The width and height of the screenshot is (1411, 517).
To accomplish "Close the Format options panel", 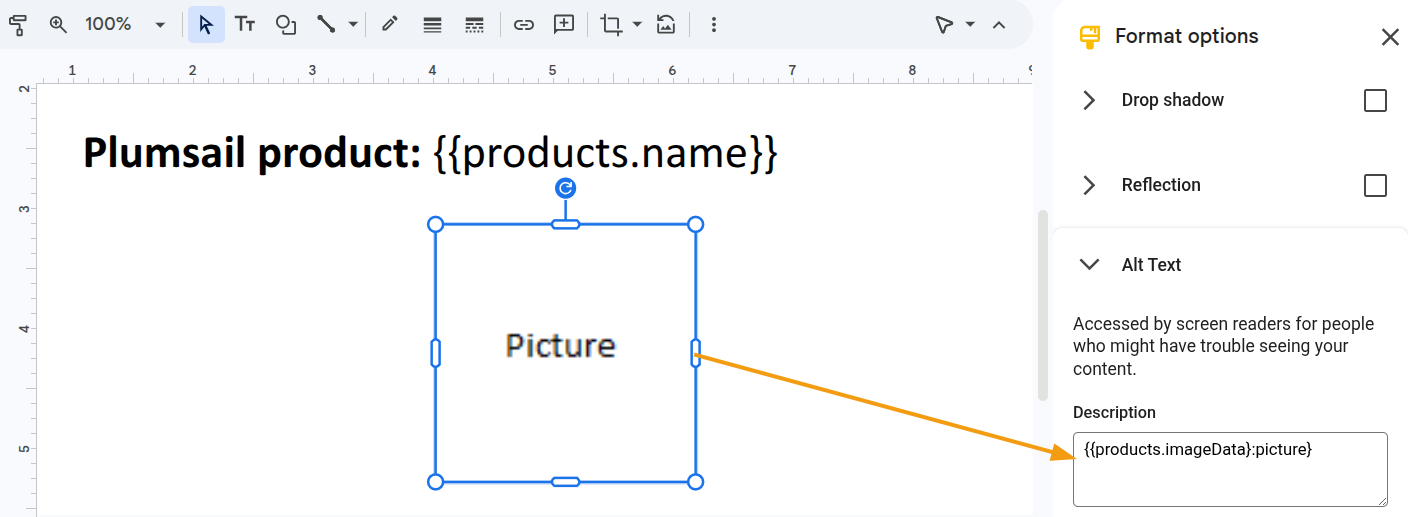I will [x=1390, y=37].
